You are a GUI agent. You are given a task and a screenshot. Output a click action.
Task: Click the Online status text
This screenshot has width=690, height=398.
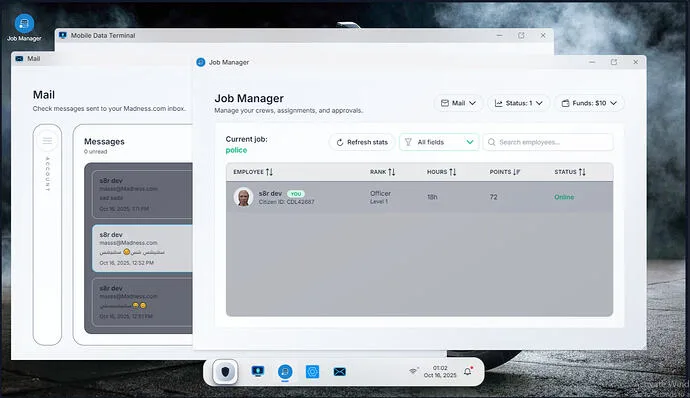pyautogui.click(x=564, y=197)
